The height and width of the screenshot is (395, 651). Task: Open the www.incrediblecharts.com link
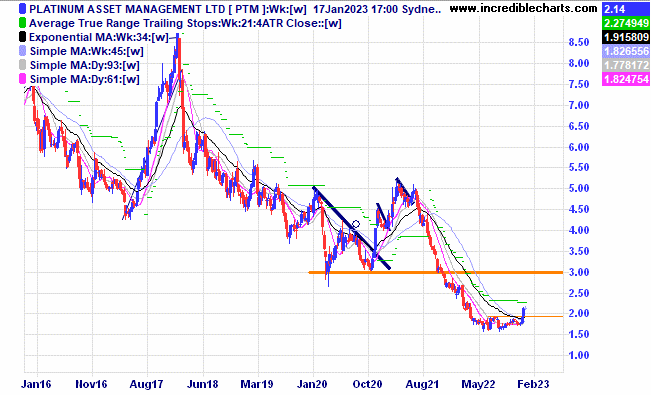coord(523,8)
